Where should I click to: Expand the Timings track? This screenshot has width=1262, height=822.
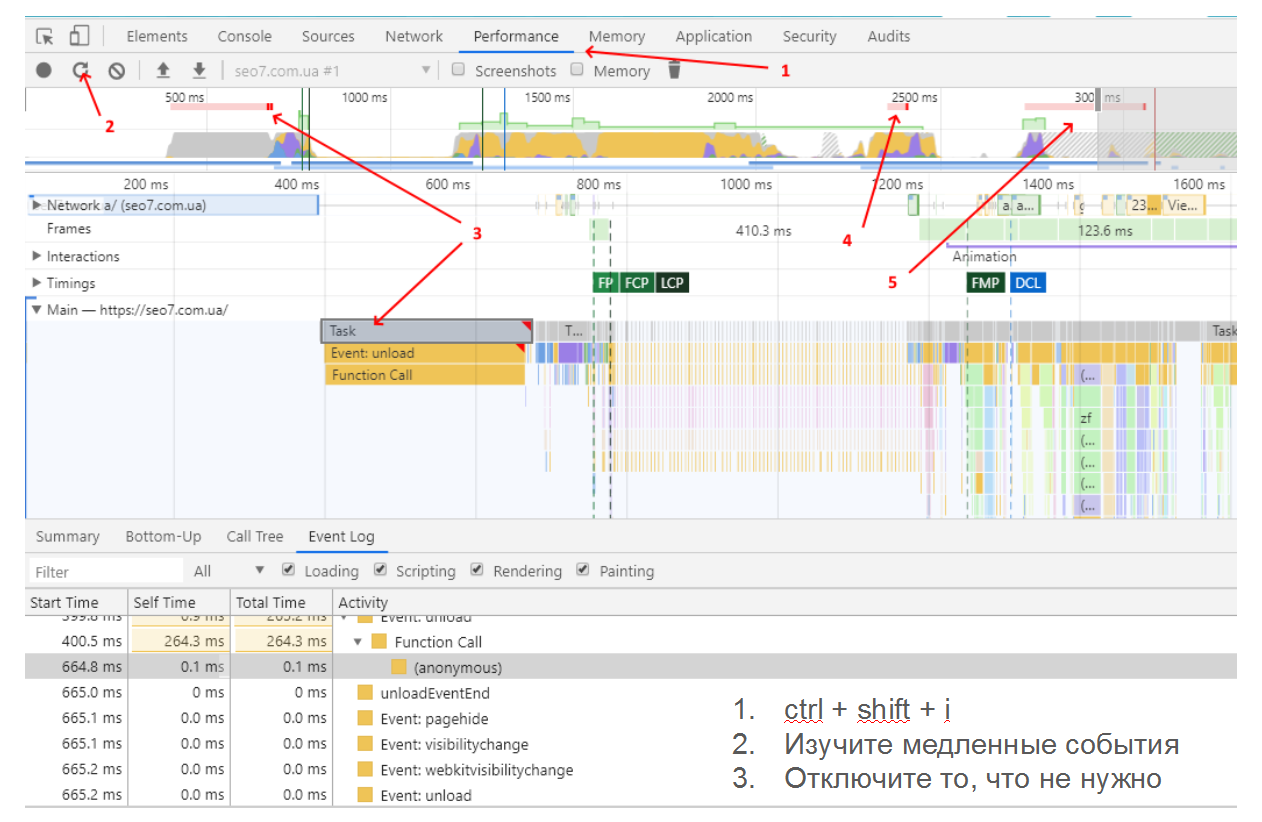point(38,283)
